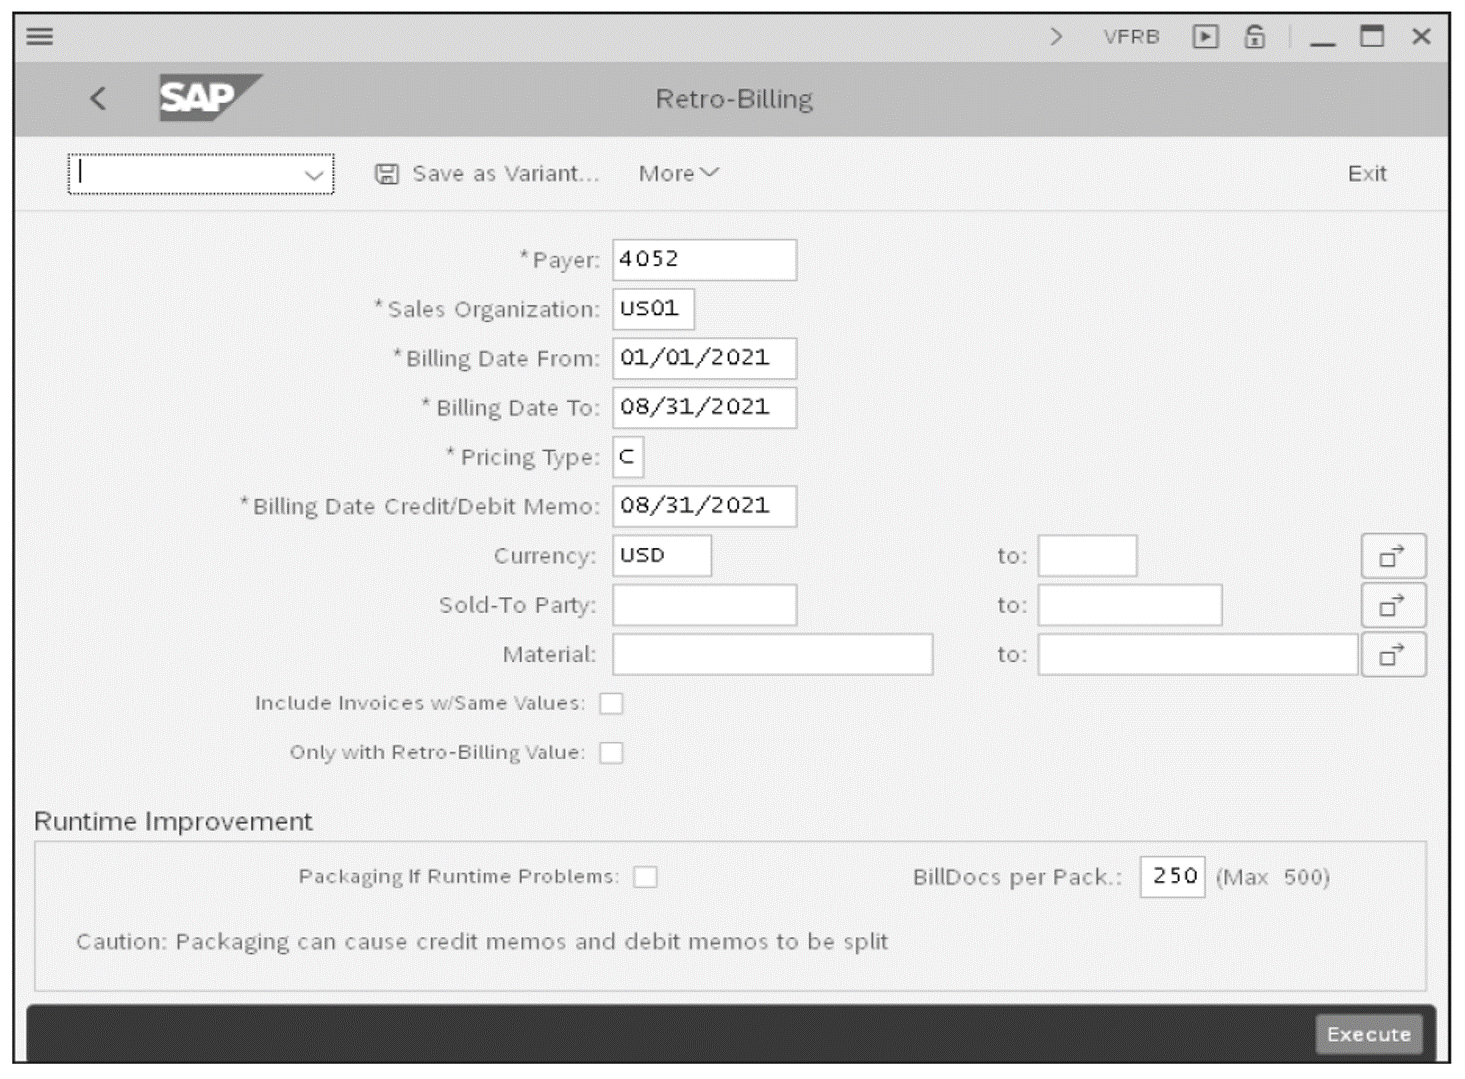The width and height of the screenshot is (1465, 1079).
Task: Open the variant selection dropdown
Action: pyautogui.click(x=313, y=173)
